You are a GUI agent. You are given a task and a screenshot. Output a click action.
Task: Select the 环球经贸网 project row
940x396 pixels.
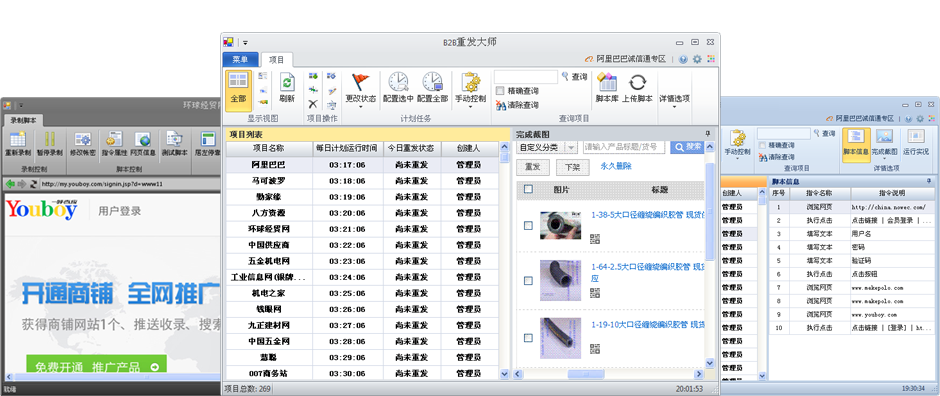362,229
